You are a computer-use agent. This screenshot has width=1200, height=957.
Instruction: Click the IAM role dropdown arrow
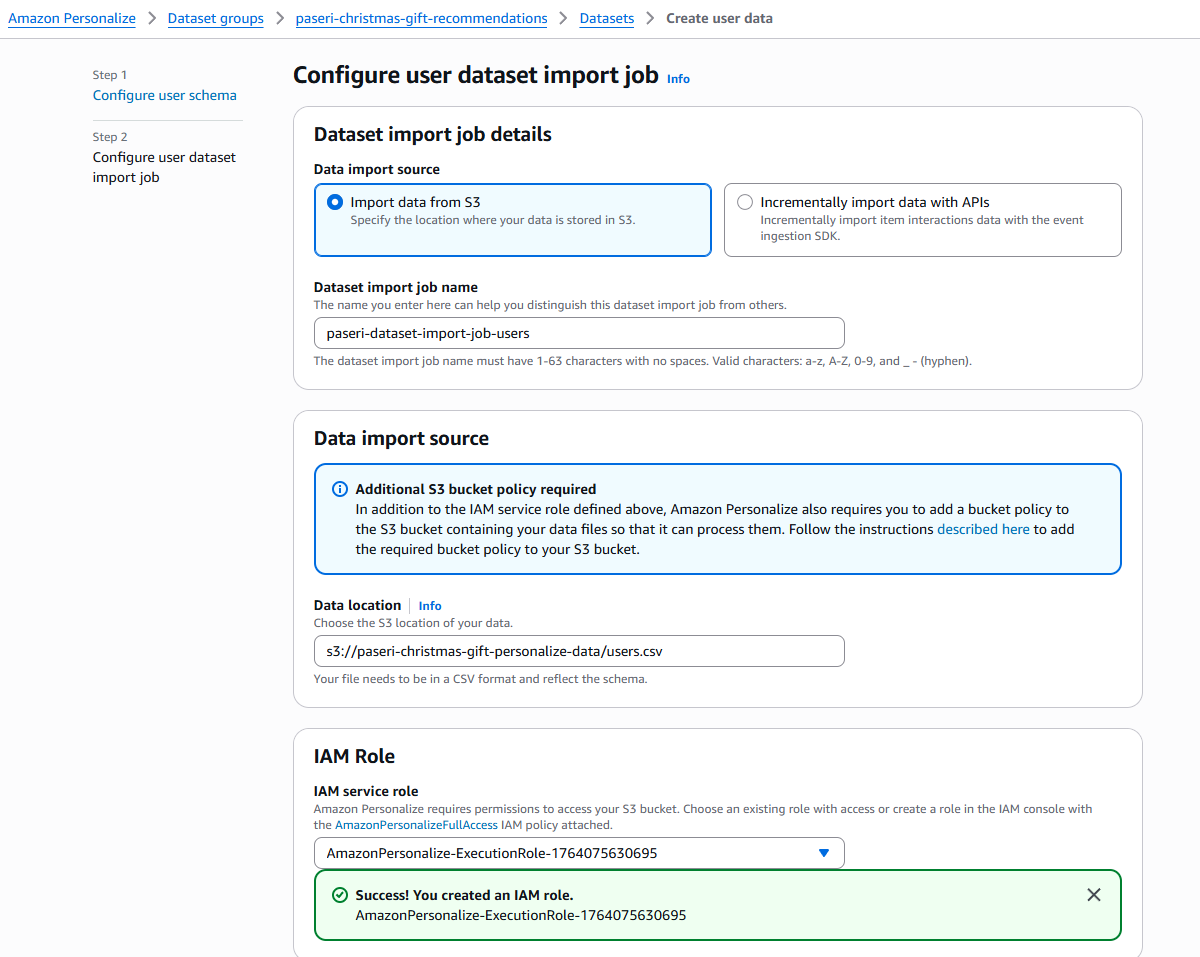[824, 853]
